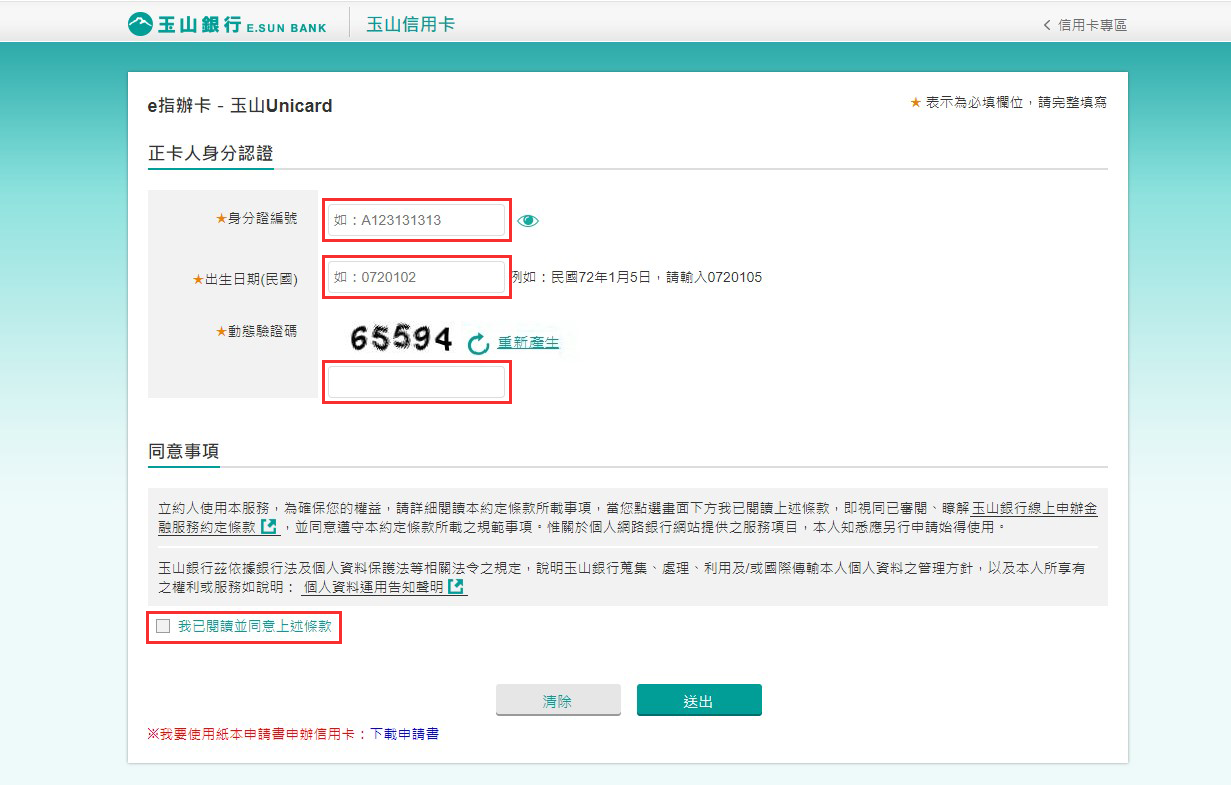Click 玉山信用卡 header title
This screenshot has height=785, width=1231.
[x=410, y=24]
